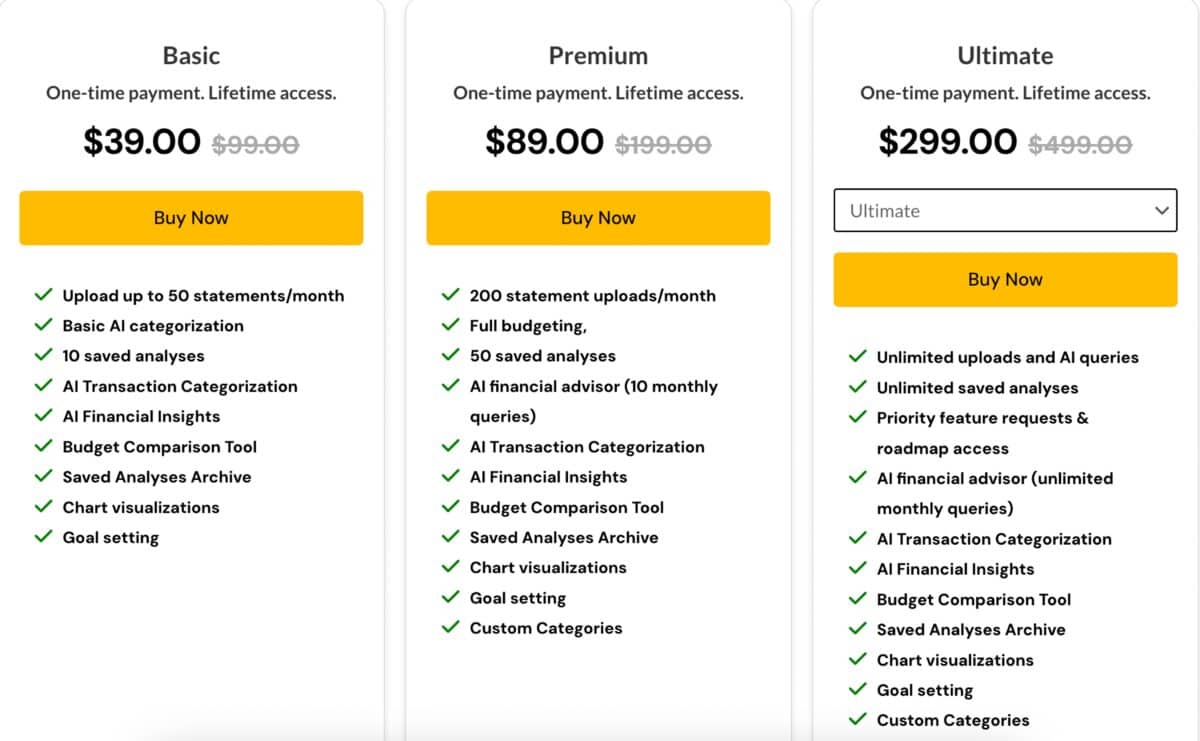The width and height of the screenshot is (1200, 741).
Task: Click checkmark beside 50 saved analyses in Premium
Action: (450, 355)
